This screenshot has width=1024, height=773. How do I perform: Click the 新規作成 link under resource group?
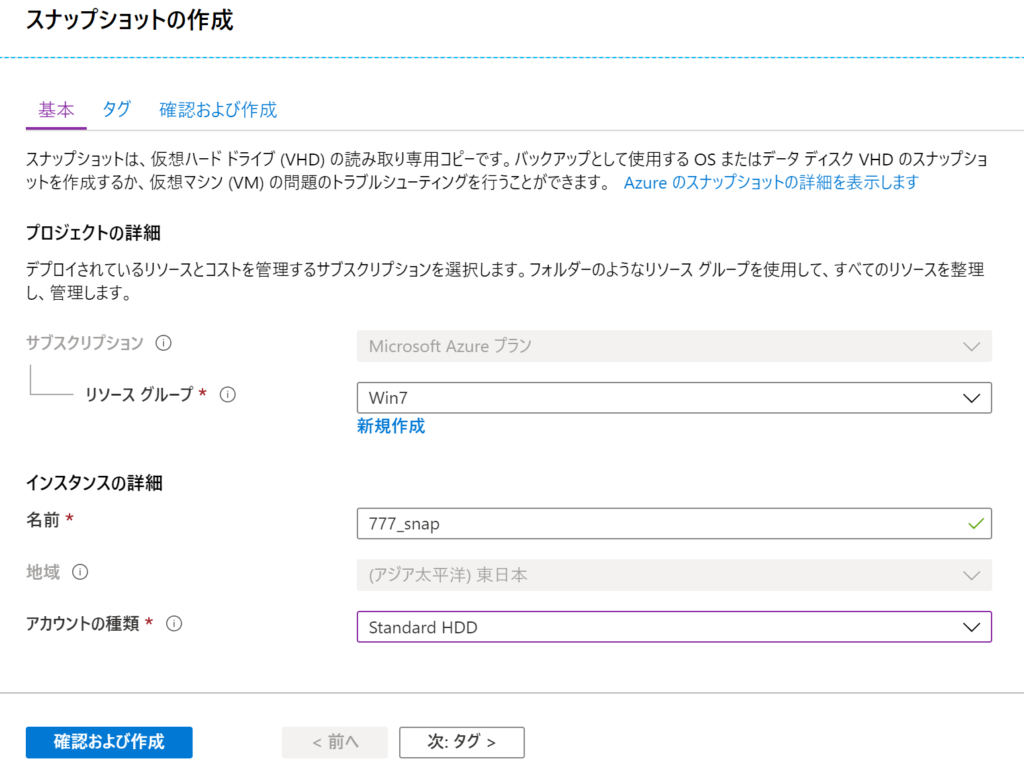pos(391,426)
